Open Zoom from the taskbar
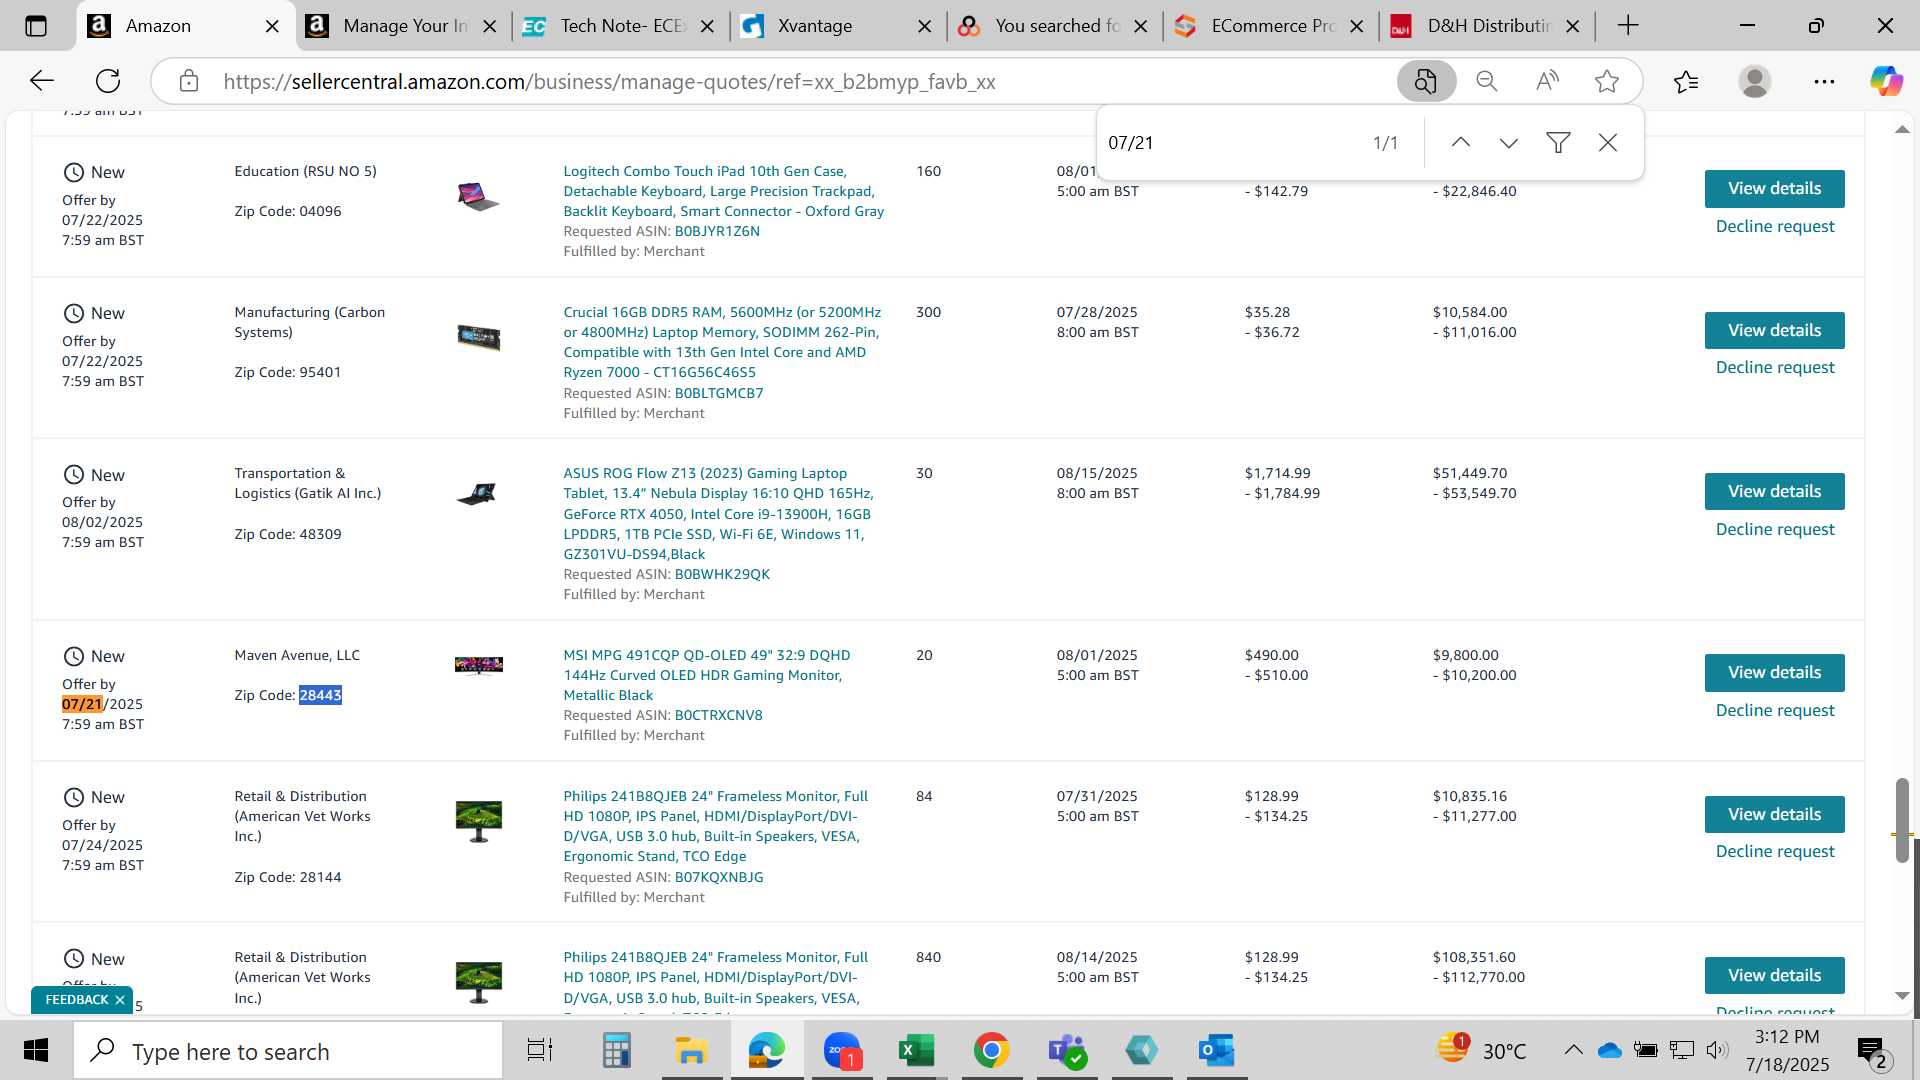This screenshot has width=1920, height=1080. (x=842, y=1051)
